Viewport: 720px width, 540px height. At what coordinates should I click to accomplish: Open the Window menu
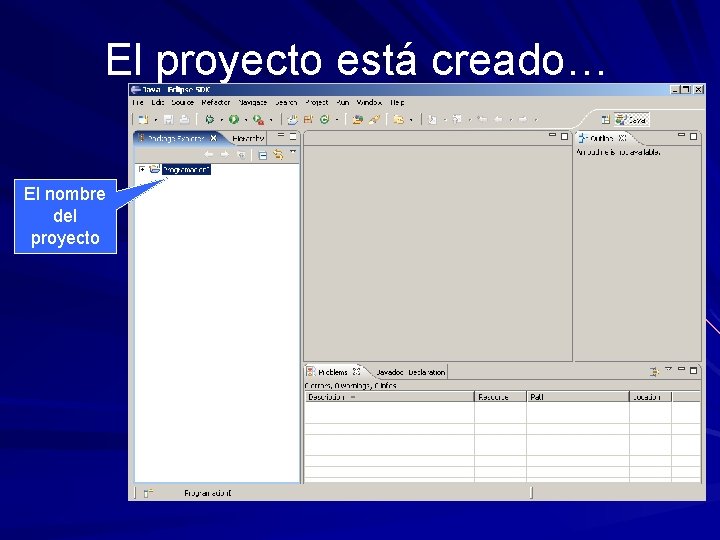(369, 102)
